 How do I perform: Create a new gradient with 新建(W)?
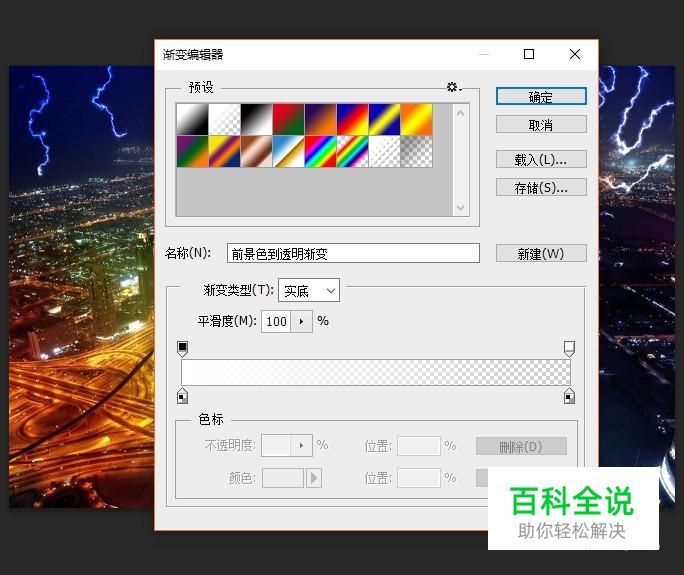point(541,253)
